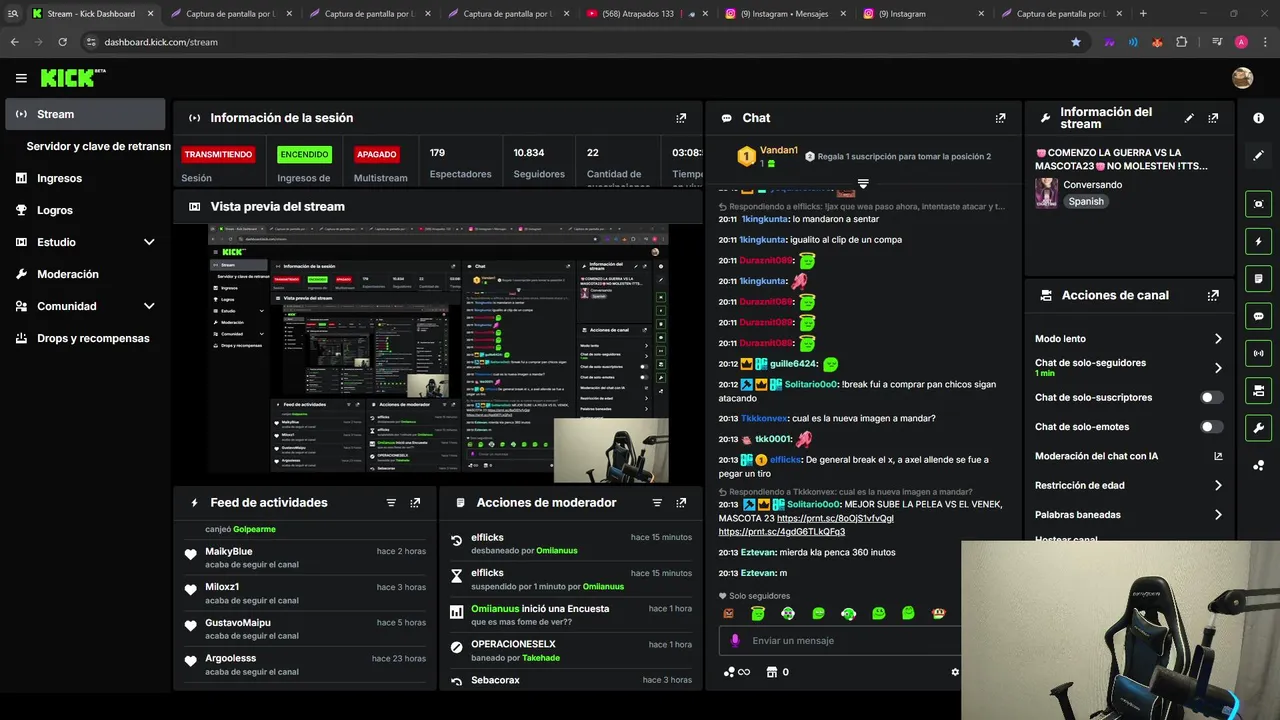Image resolution: width=1280 pixels, height=720 pixels.
Task: Click the channel points icon below chat input
Action: [730, 672]
